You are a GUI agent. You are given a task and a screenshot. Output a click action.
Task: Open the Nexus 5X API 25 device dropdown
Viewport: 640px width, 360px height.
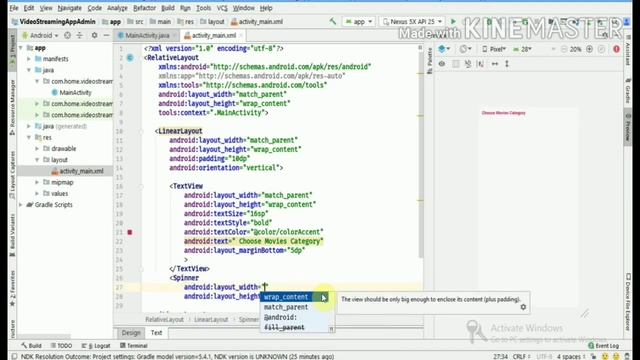point(412,22)
